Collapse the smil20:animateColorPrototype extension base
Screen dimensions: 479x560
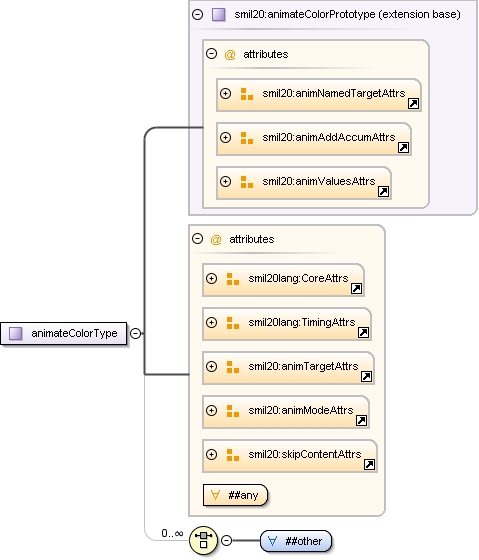(198, 14)
